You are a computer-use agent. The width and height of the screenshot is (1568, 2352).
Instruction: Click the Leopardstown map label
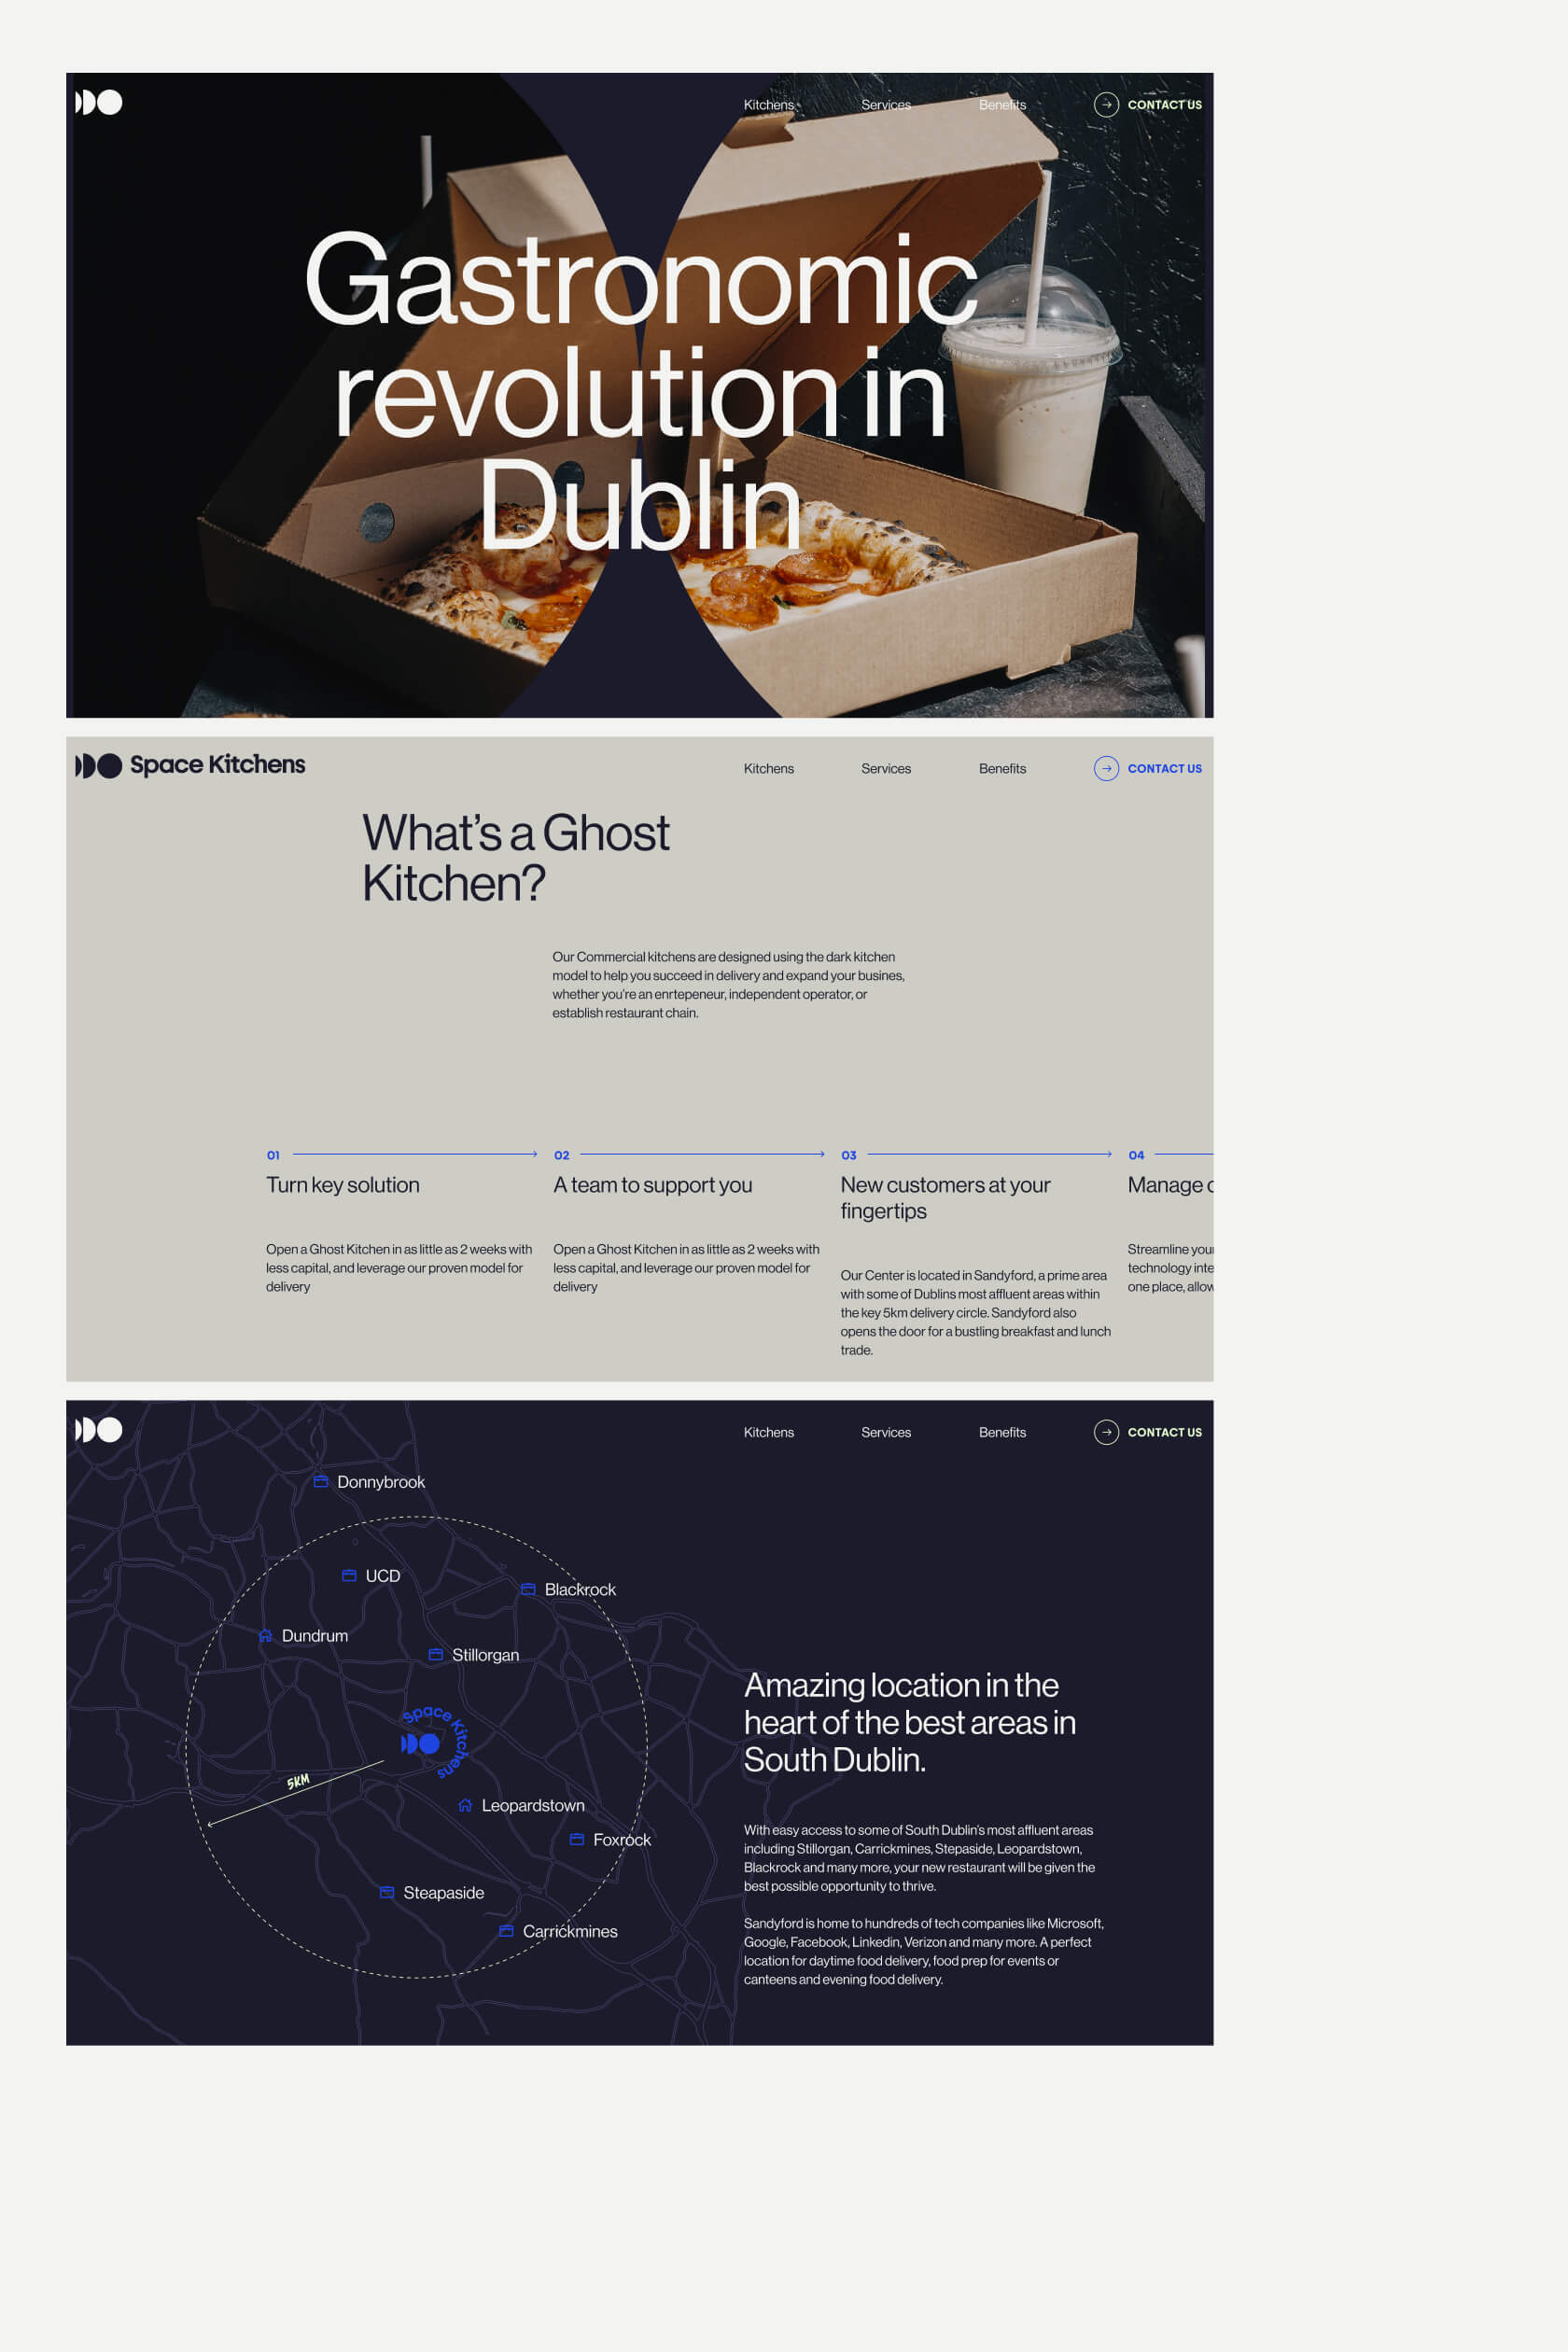tap(533, 1806)
